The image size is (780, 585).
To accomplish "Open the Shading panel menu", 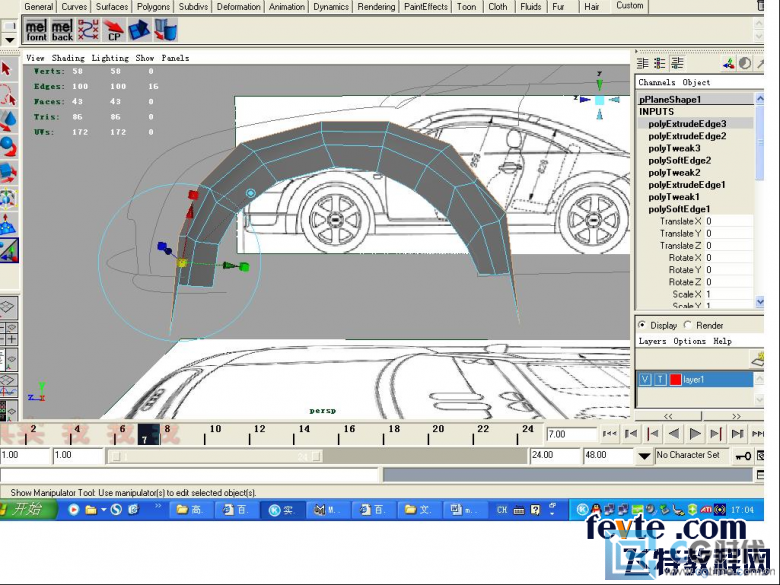I will tap(68, 58).
